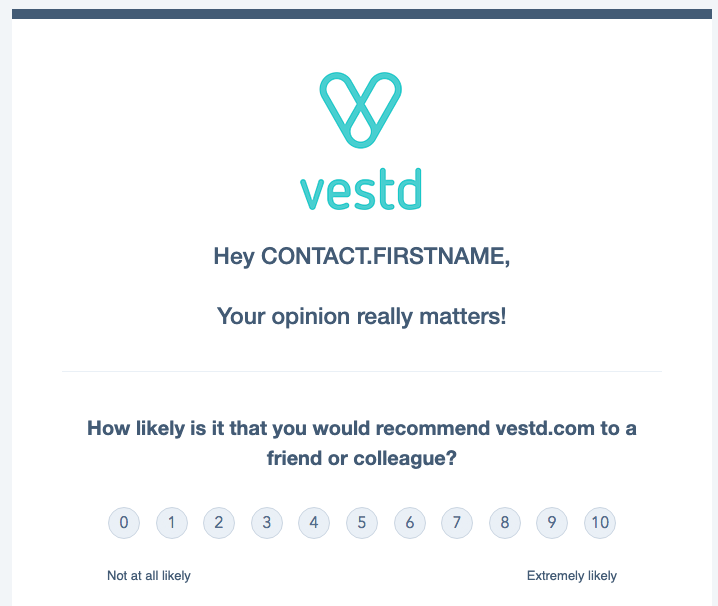This screenshot has height=606, width=718.
Task: Select the 9 rating button
Action: [552, 523]
